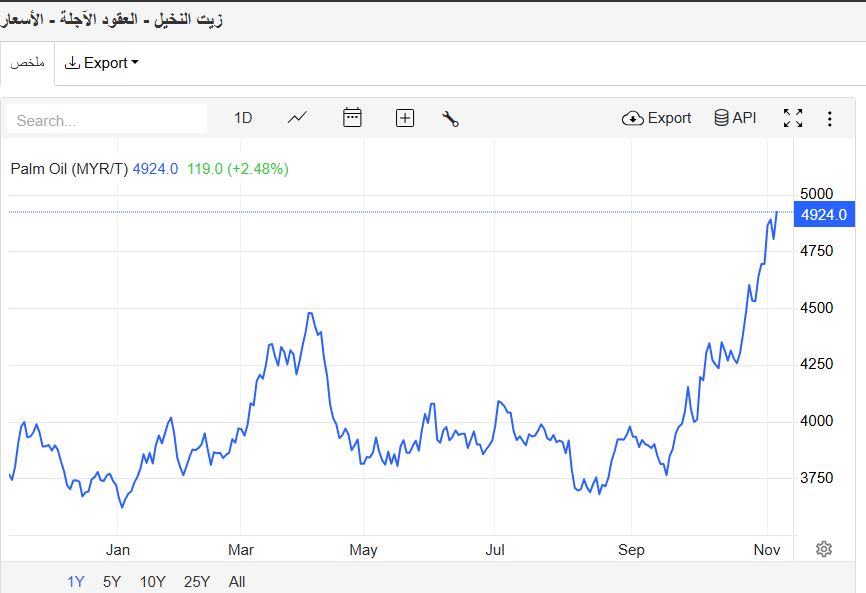Switch to the ملخص tab
The width and height of the screenshot is (866, 593).
click(x=28, y=63)
